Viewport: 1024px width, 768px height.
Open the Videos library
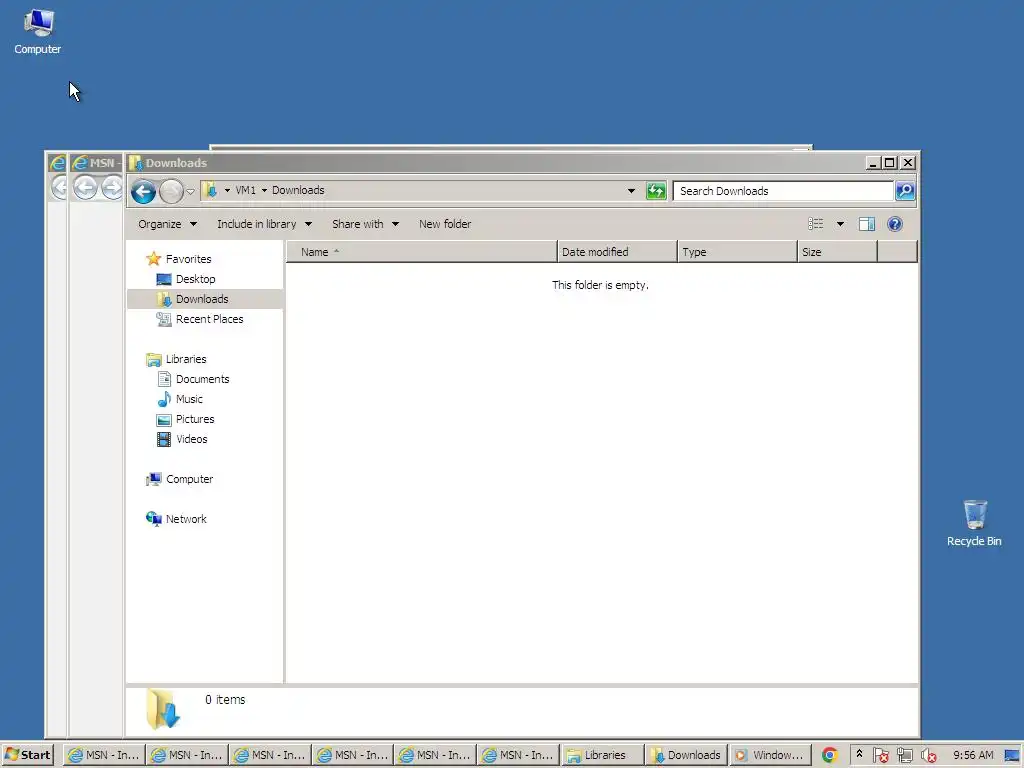click(191, 439)
